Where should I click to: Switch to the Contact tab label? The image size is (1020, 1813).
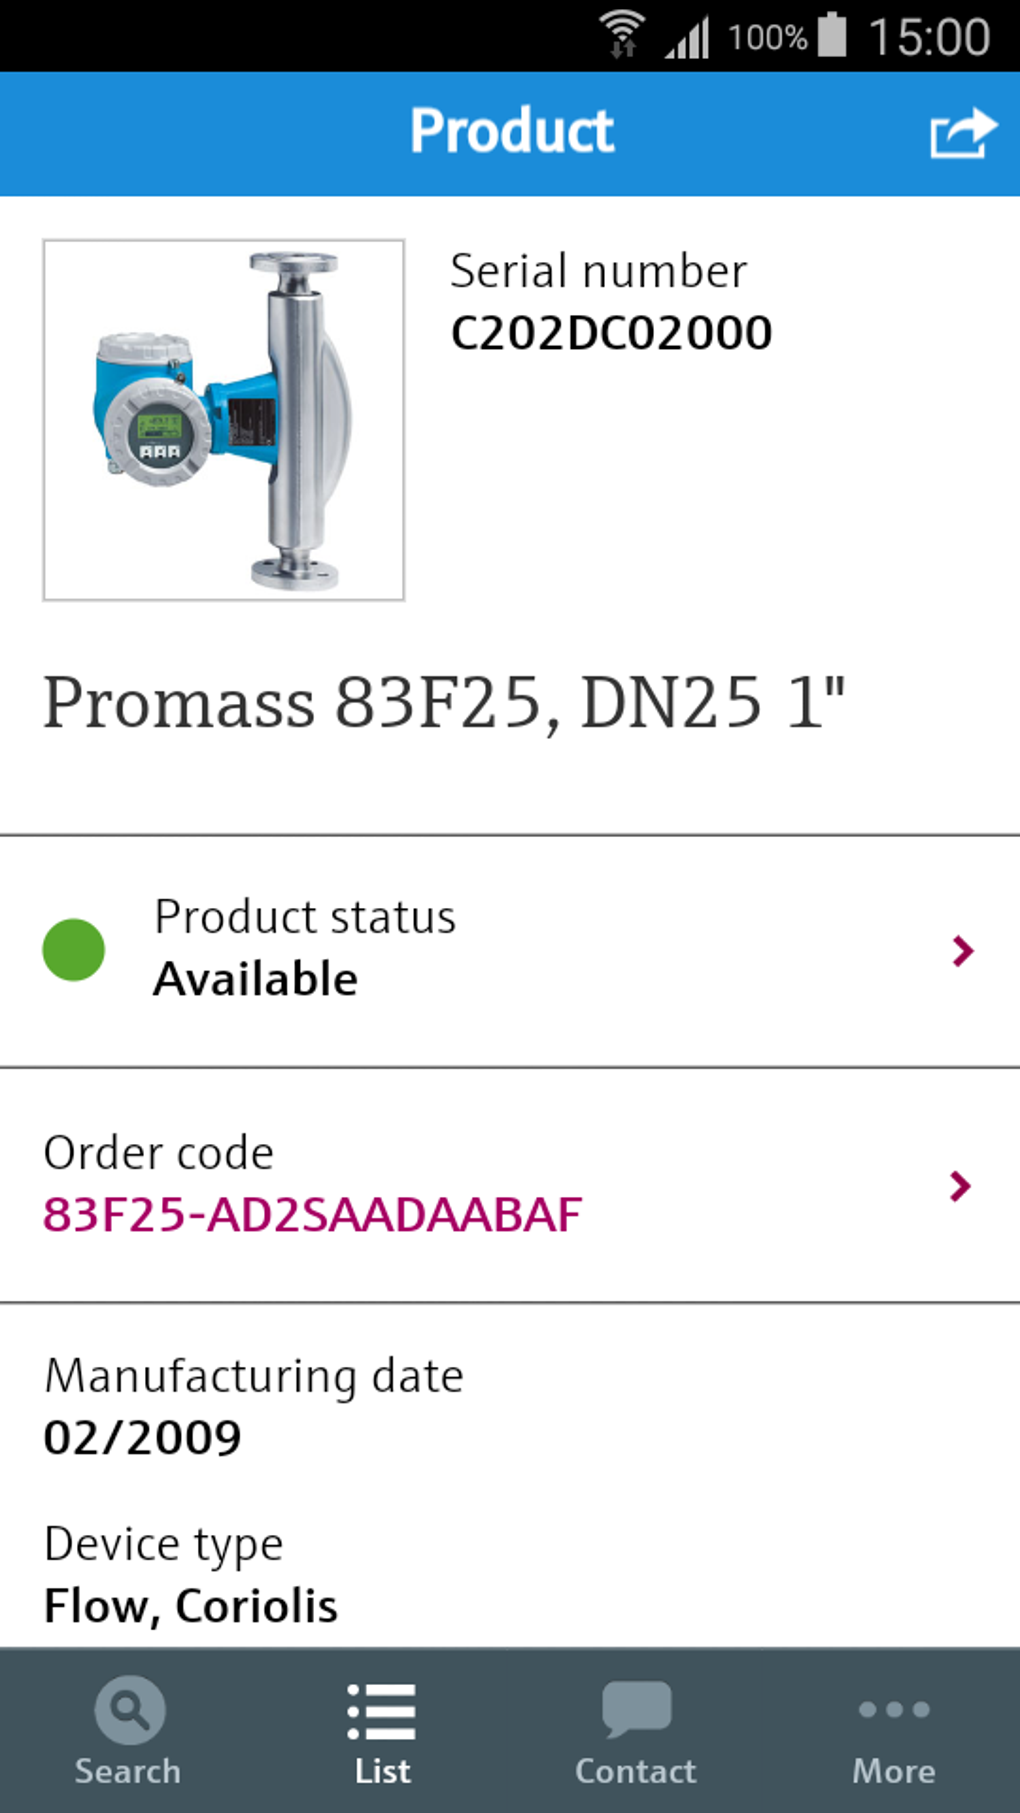[x=636, y=1771]
